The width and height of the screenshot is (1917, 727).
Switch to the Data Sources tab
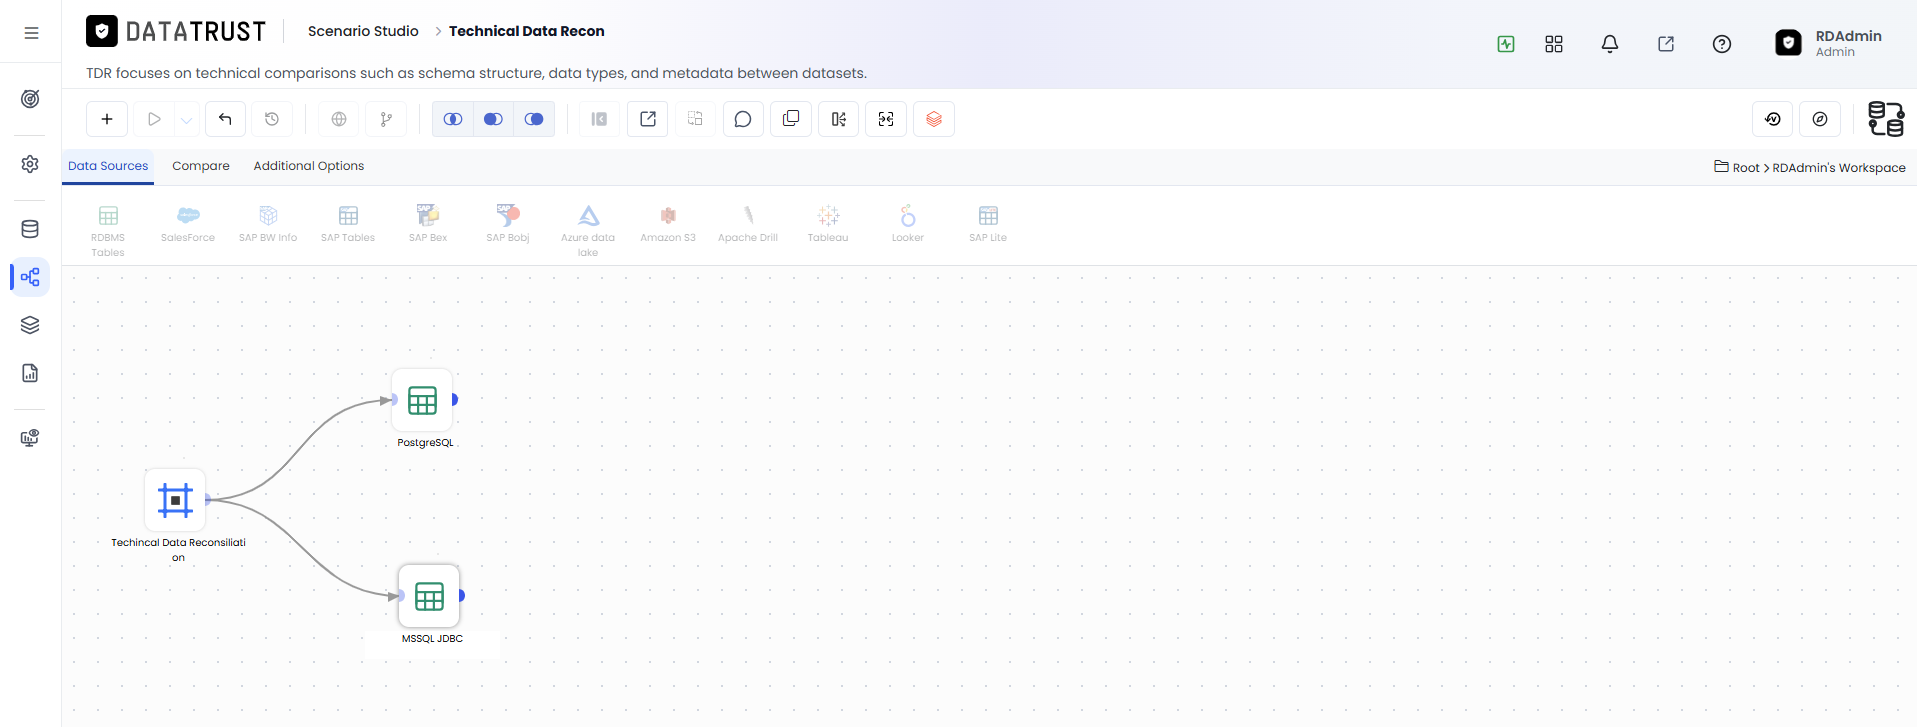click(108, 166)
